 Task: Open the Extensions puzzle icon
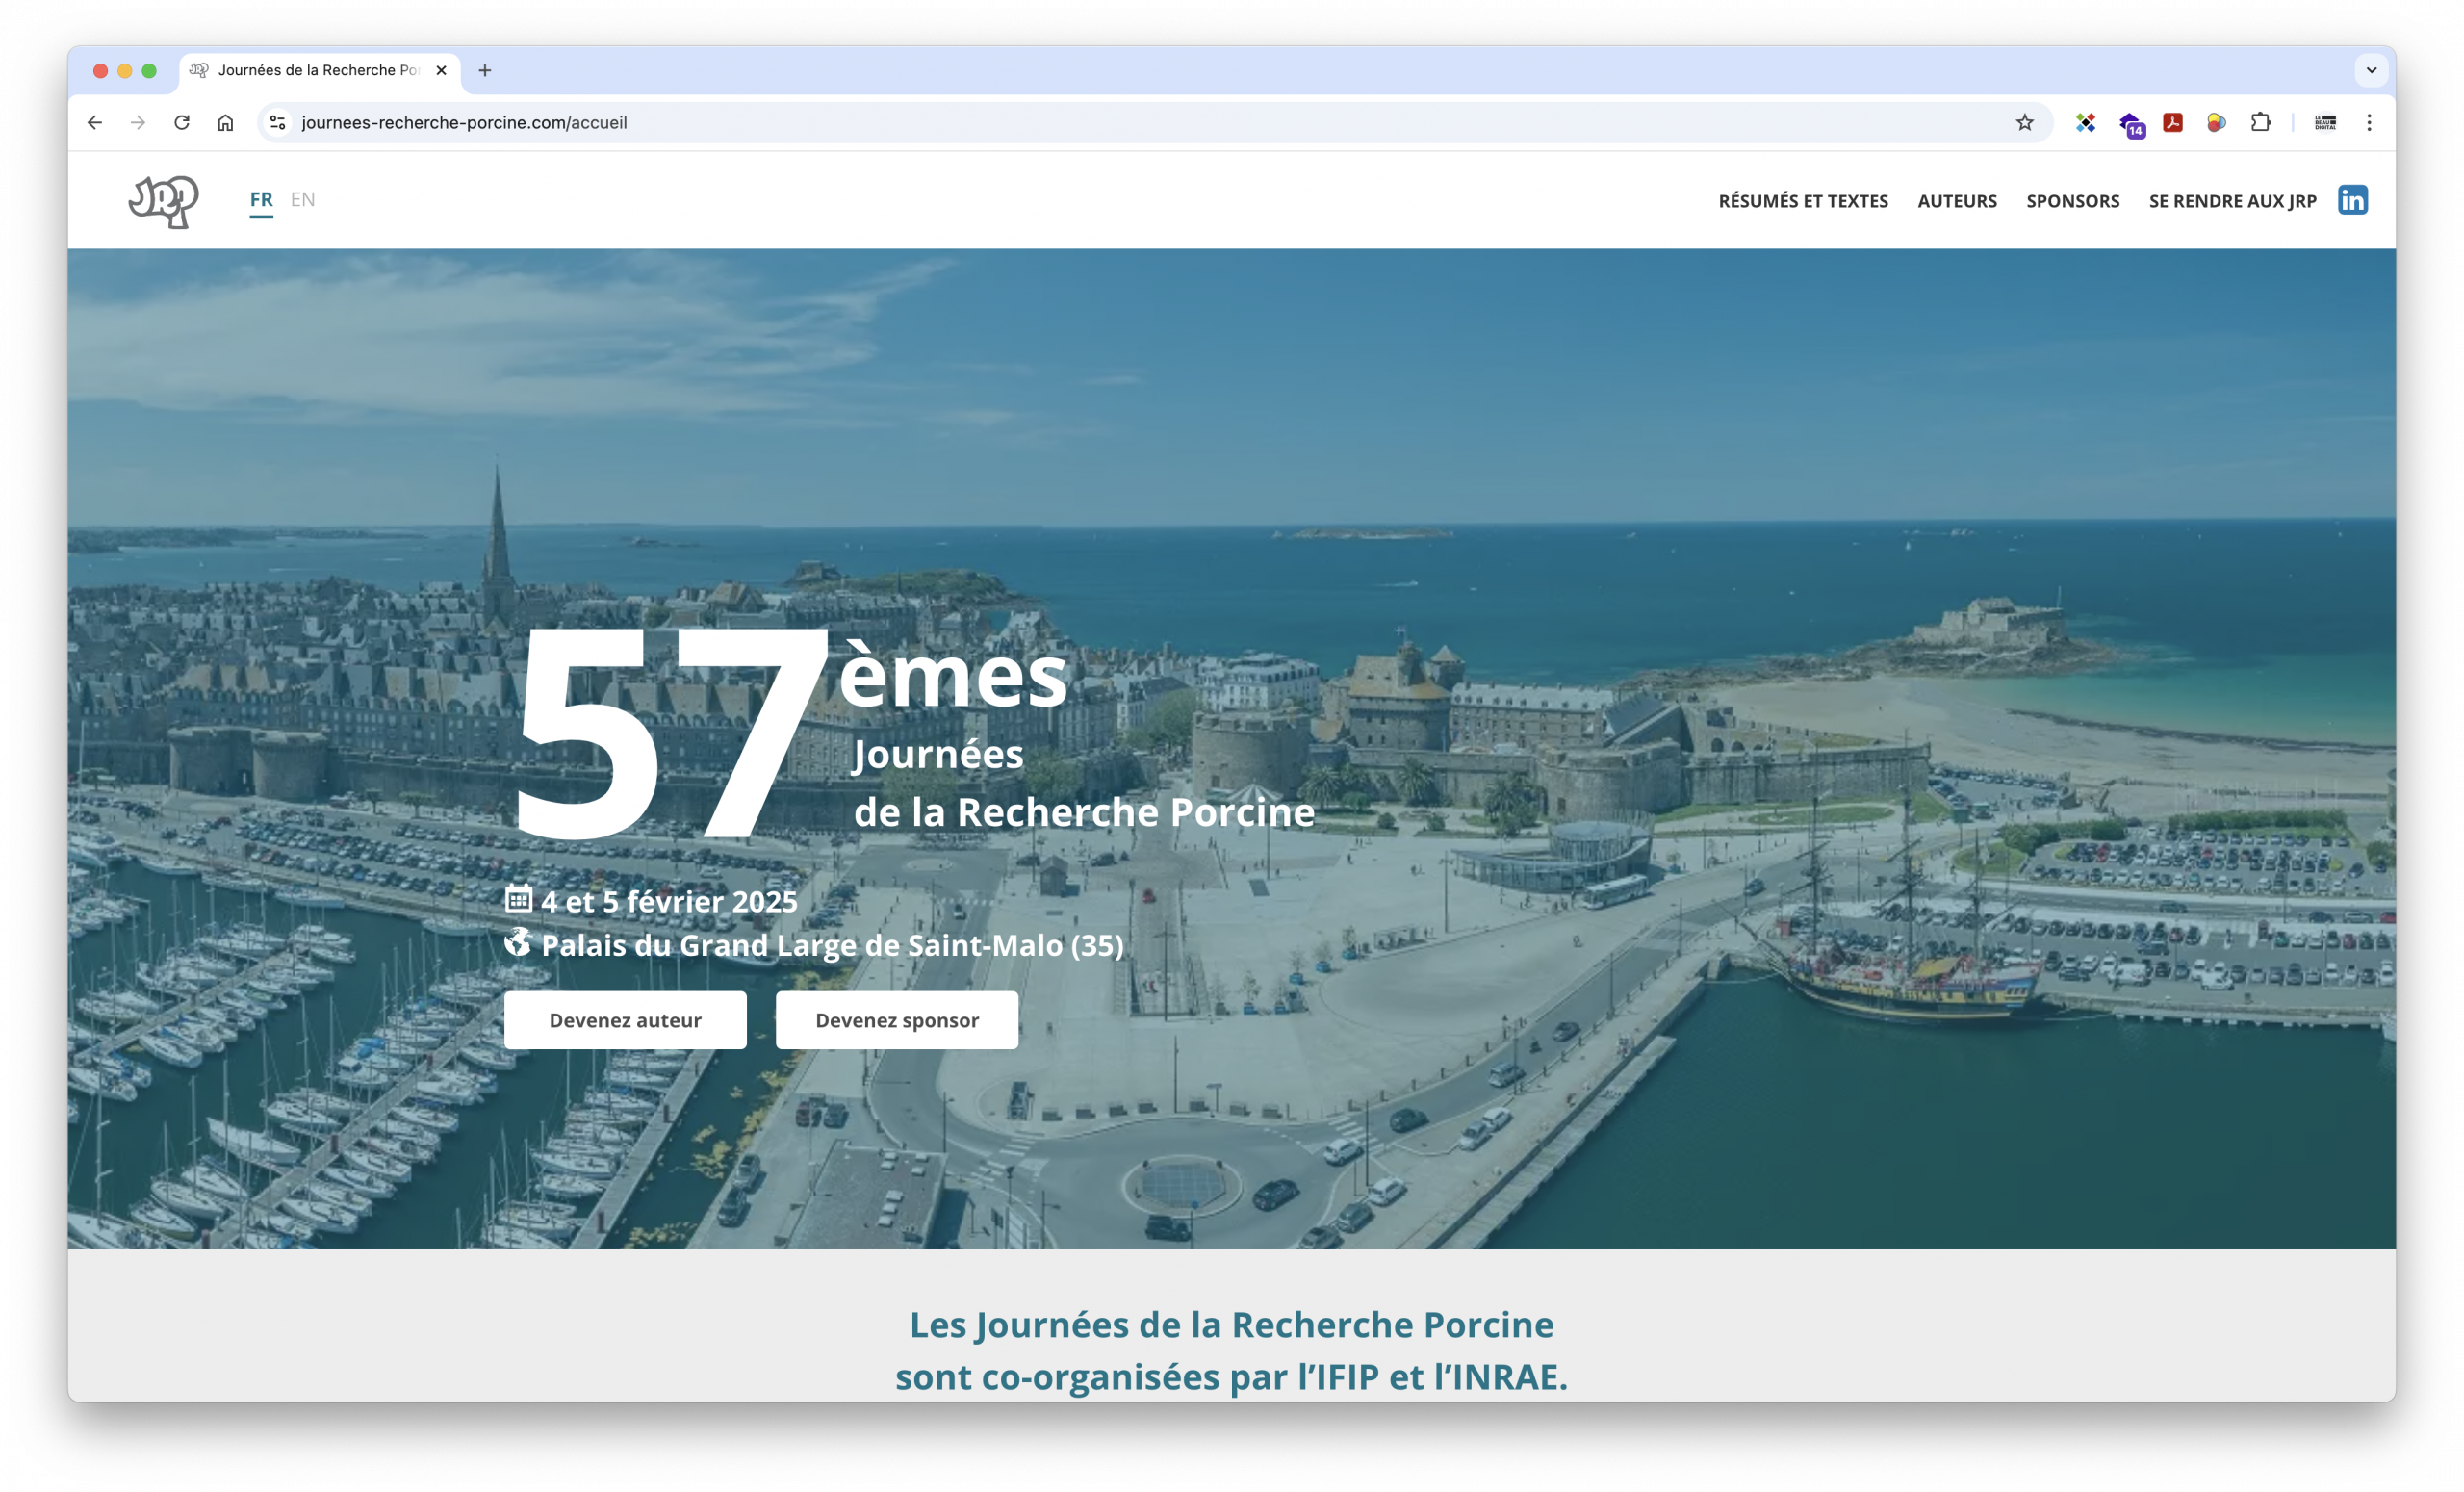tap(2260, 123)
